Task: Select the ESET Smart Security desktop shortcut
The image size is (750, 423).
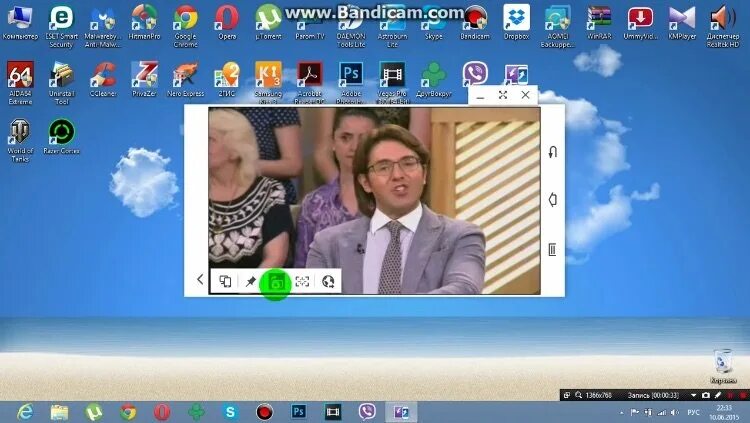Action: (x=61, y=27)
